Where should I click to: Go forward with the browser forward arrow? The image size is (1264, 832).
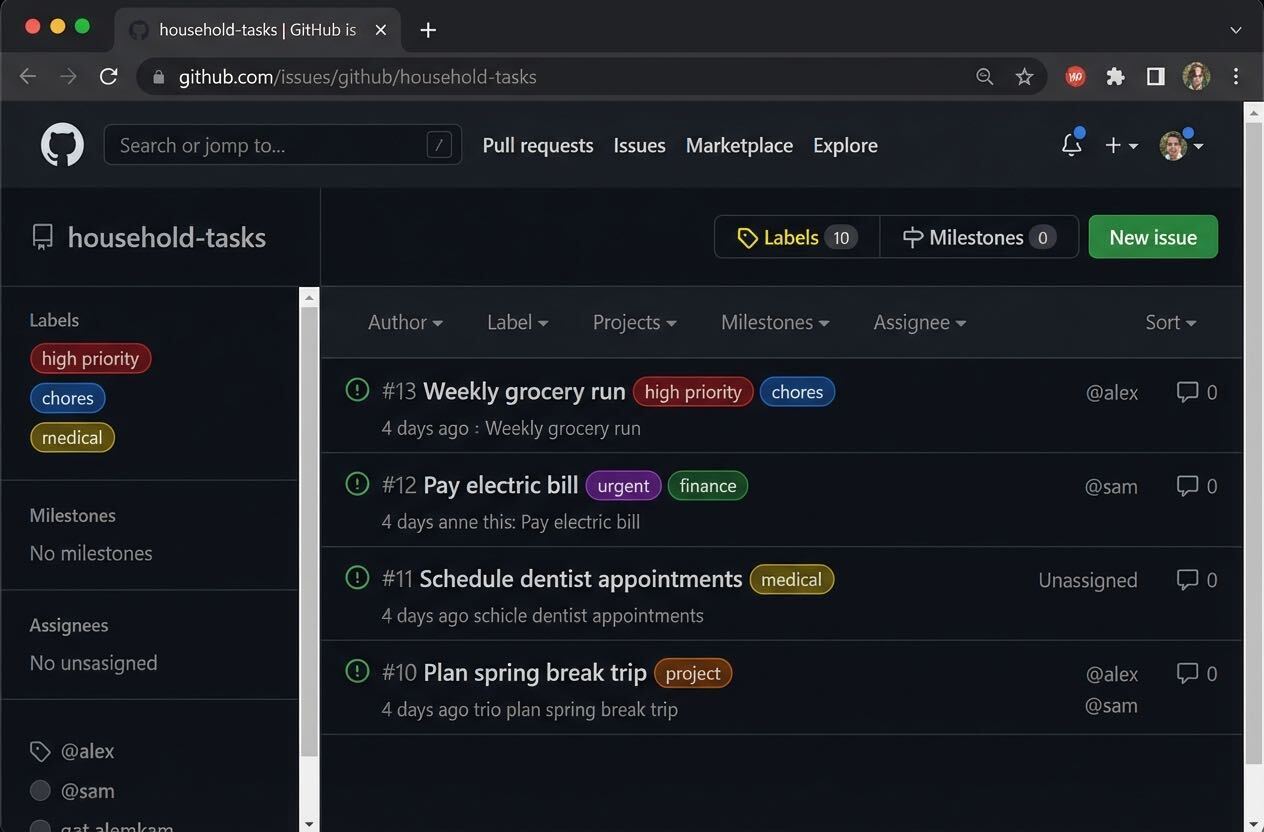click(x=68, y=77)
